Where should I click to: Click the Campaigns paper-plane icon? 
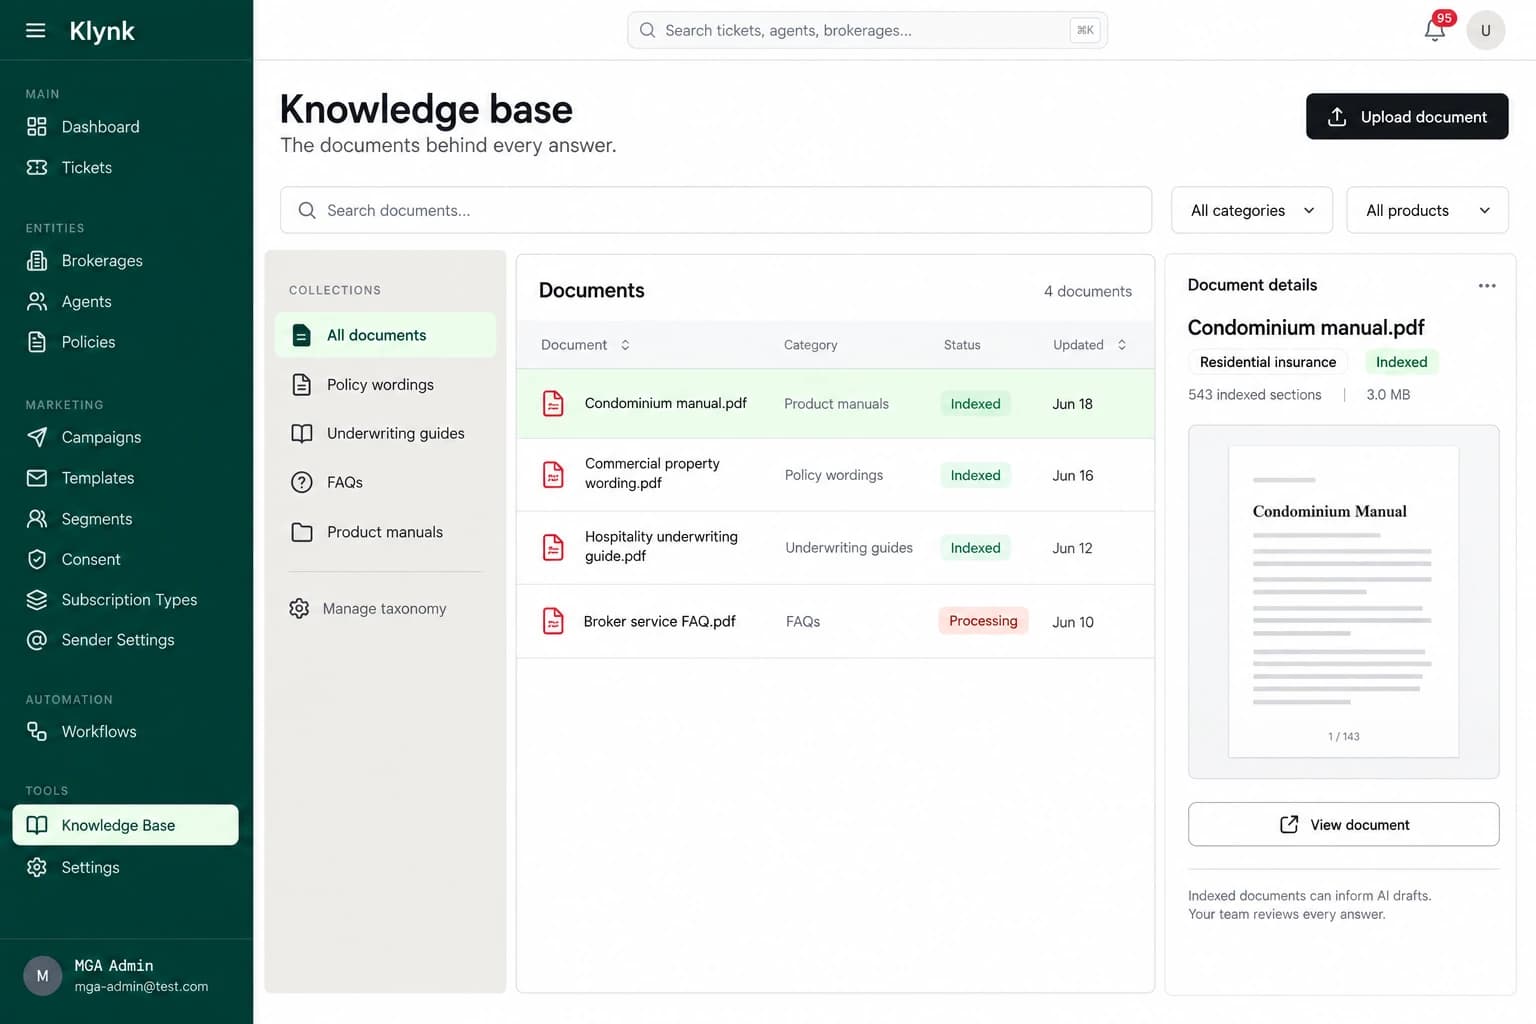[37, 437]
